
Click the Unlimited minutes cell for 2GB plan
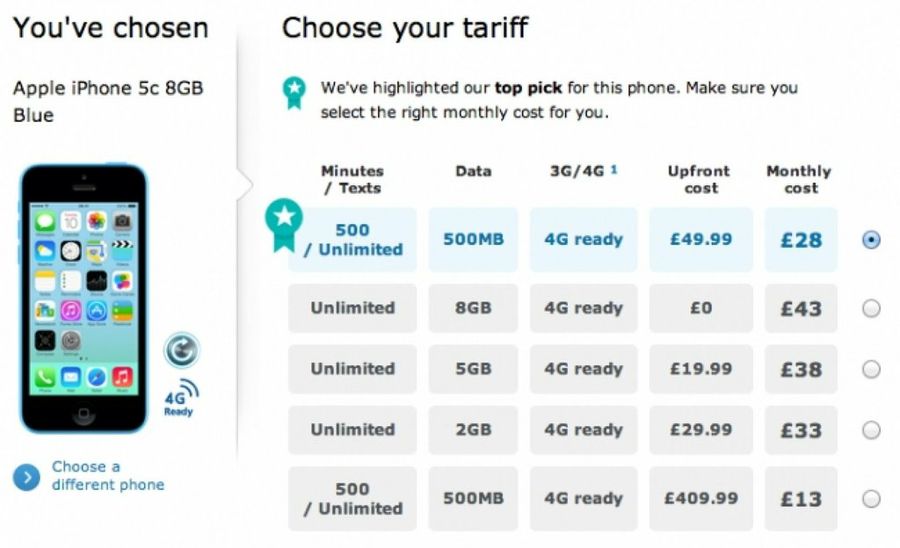coord(352,430)
